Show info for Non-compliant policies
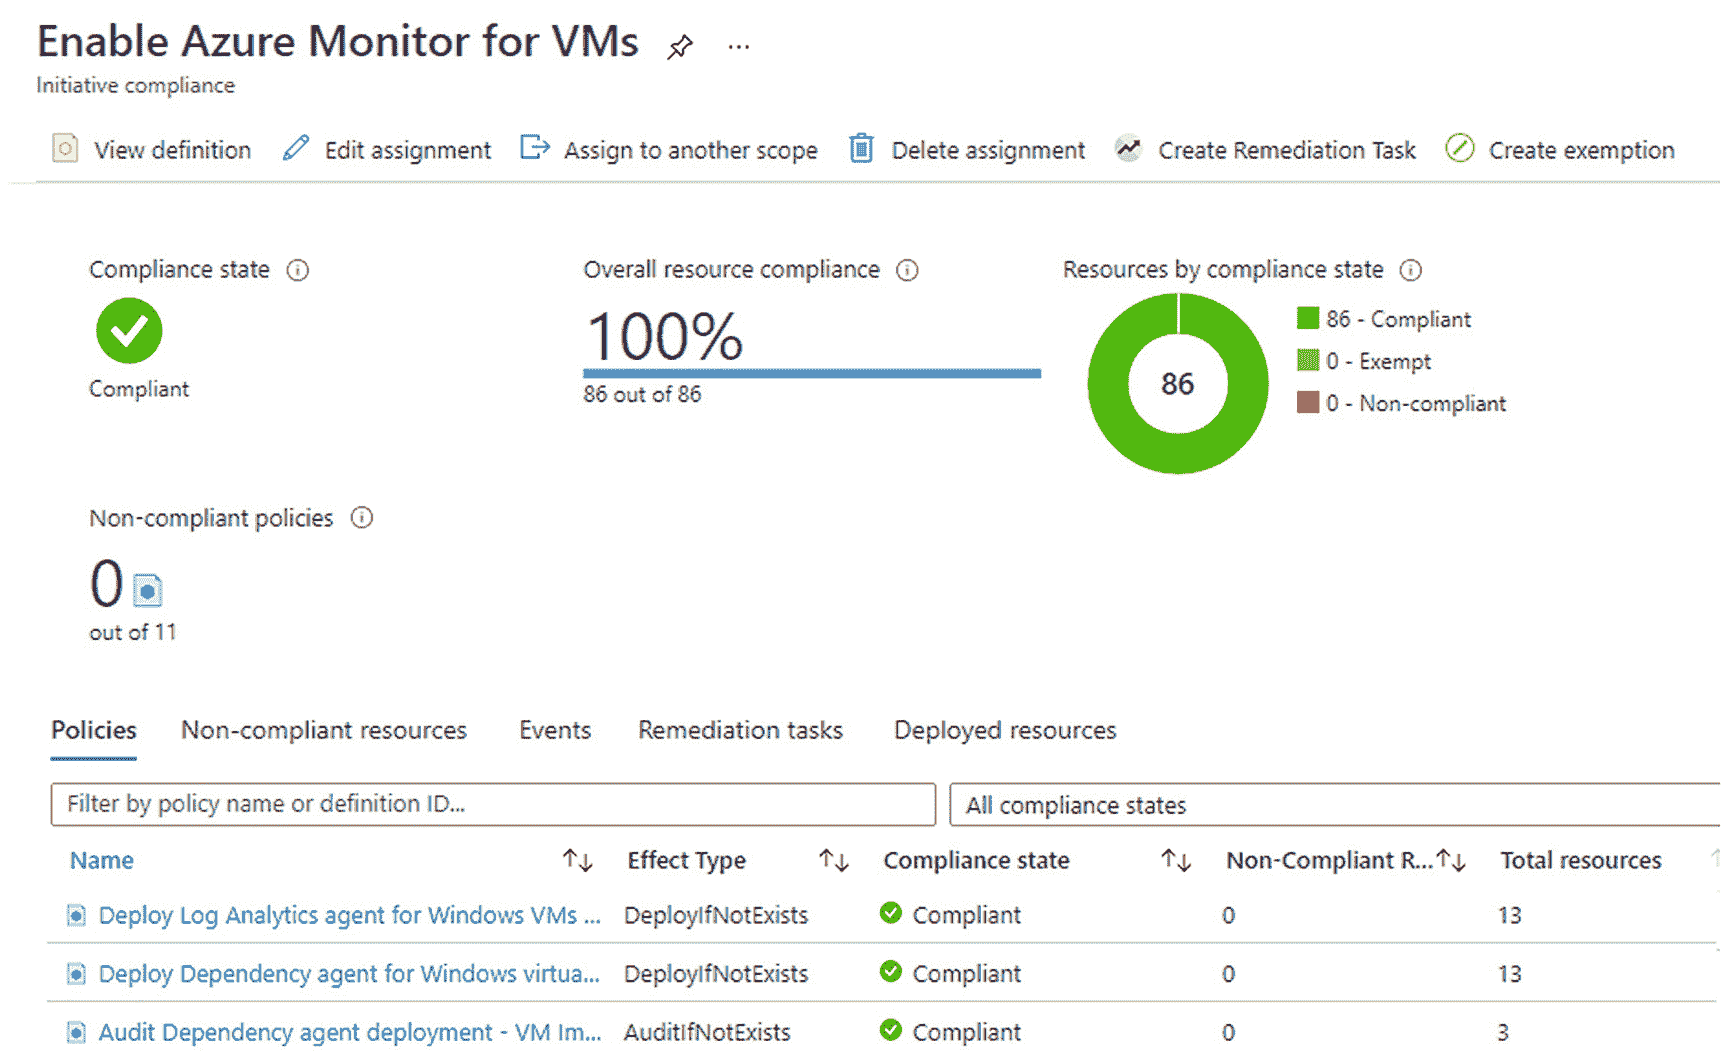 [x=362, y=518]
